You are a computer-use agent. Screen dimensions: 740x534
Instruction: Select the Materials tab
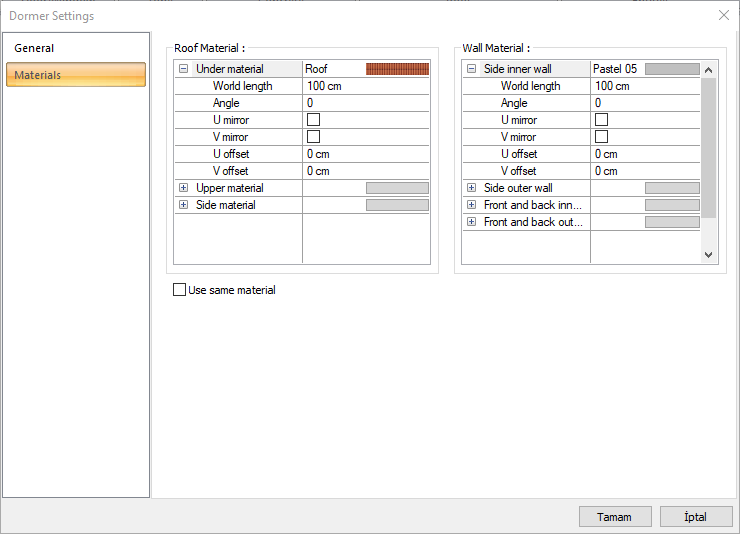pyautogui.click(x=76, y=75)
